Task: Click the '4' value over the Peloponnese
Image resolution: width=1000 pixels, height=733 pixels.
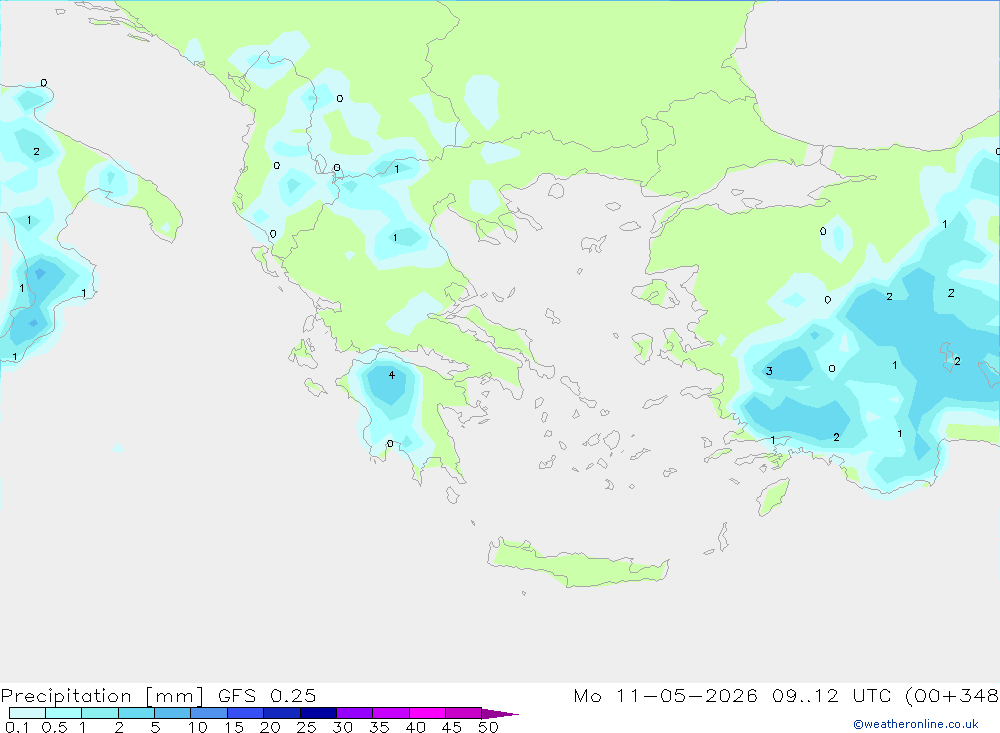Action: [392, 375]
